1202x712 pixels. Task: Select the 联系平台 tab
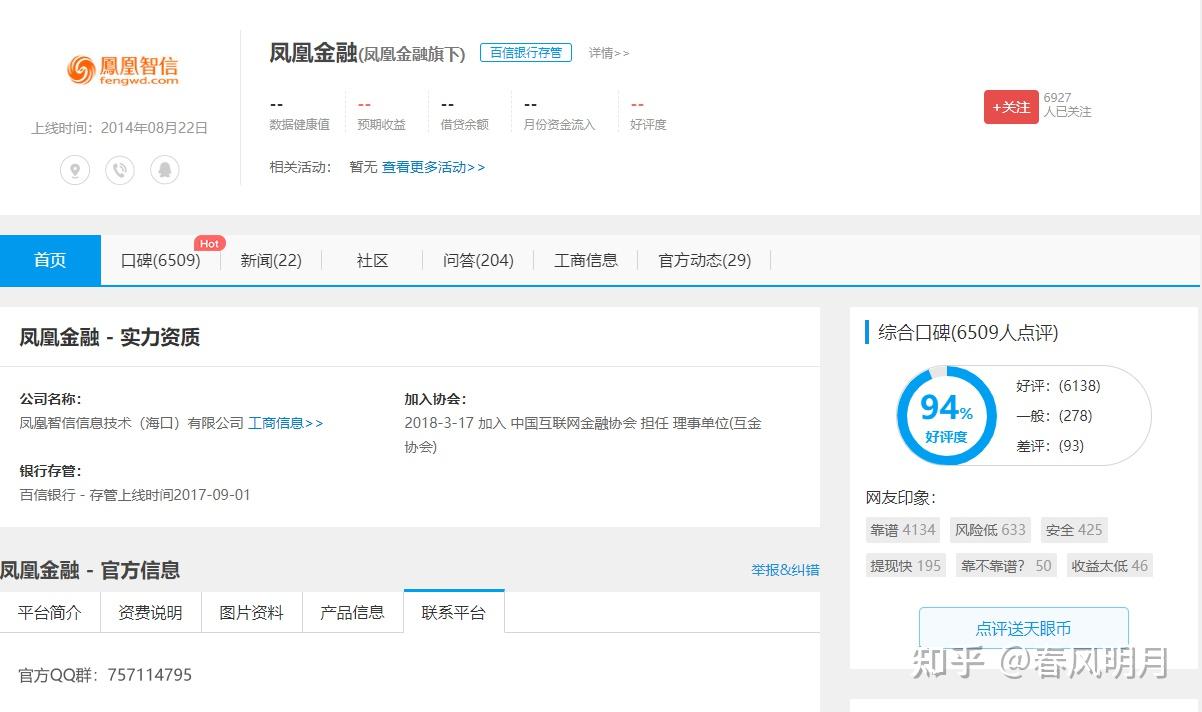(454, 611)
